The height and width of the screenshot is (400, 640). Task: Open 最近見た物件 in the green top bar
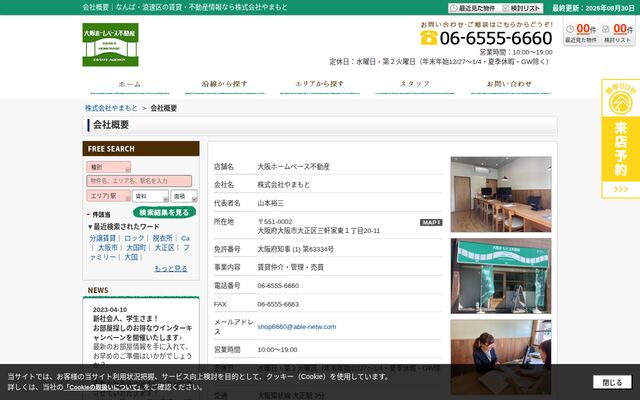point(472,8)
